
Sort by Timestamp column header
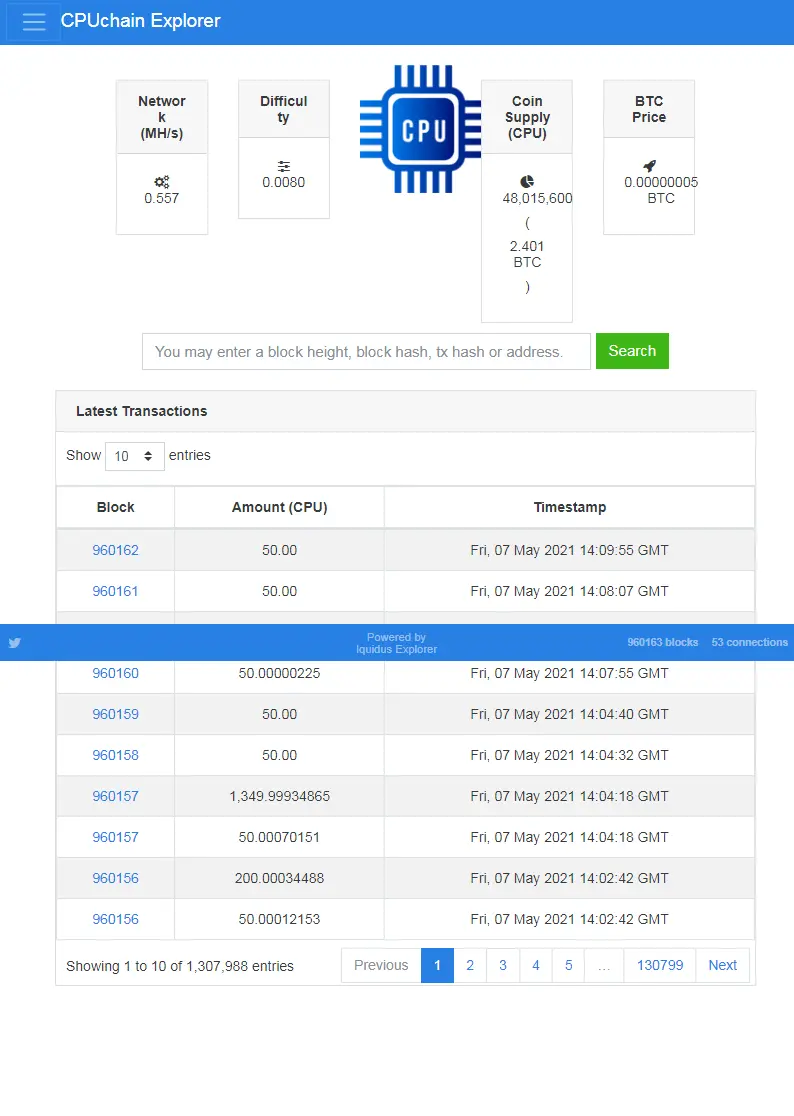pyautogui.click(x=570, y=507)
